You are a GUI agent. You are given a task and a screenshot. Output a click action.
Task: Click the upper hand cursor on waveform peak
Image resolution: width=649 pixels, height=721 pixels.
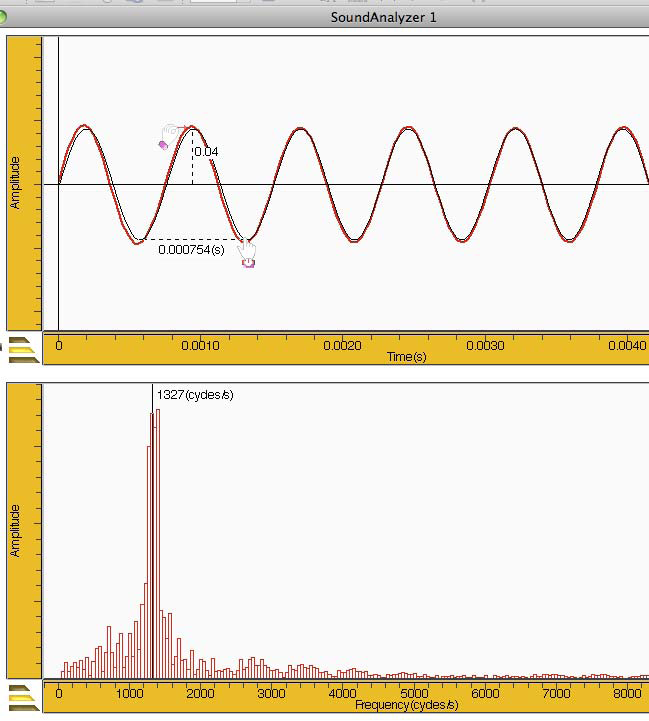171,133
